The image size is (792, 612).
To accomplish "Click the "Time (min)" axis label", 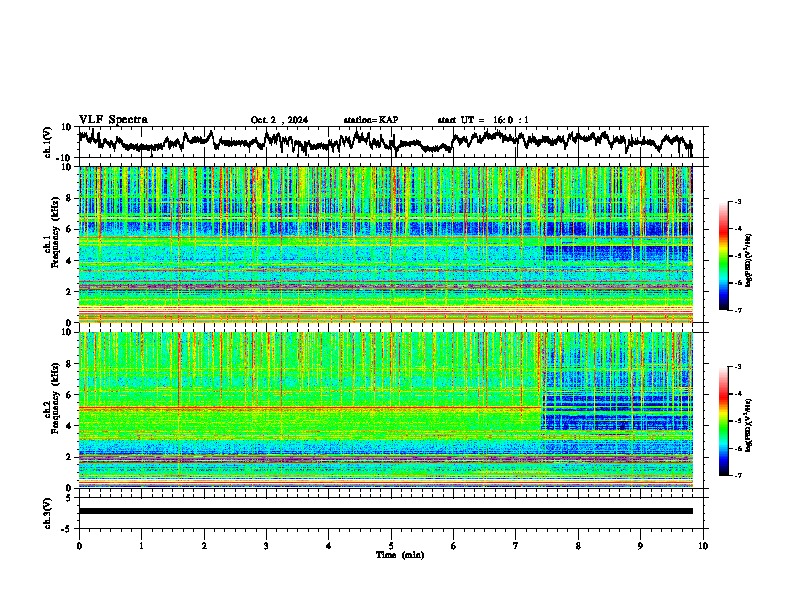I will point(400,555).
